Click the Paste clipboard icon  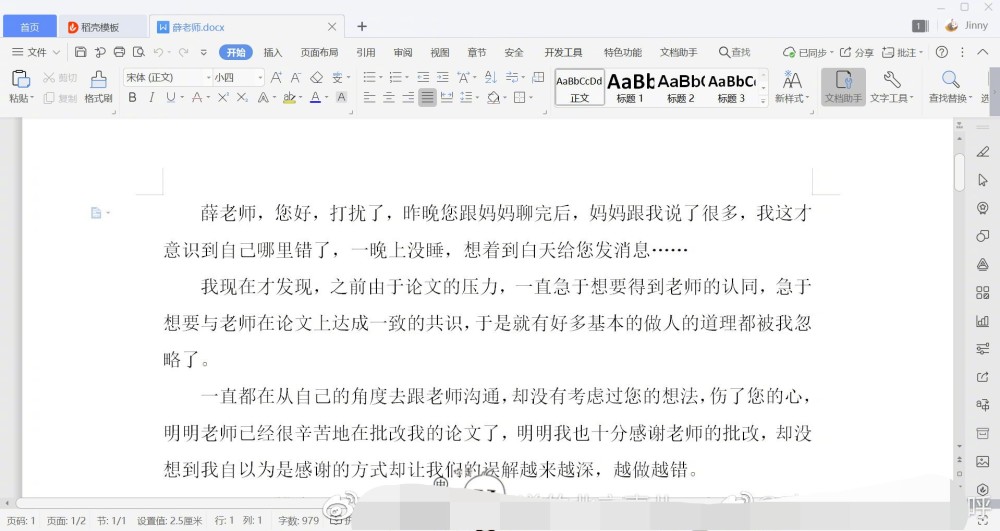(21, 79)
